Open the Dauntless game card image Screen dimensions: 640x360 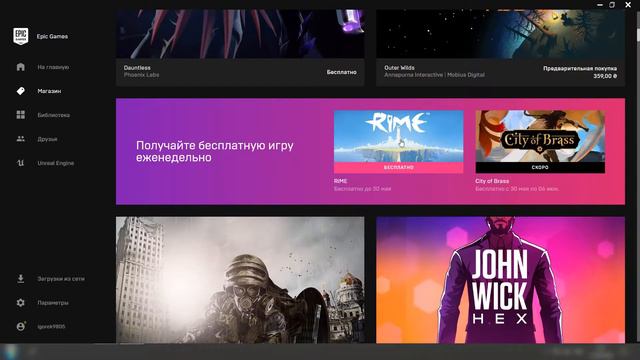pos(240,34)
